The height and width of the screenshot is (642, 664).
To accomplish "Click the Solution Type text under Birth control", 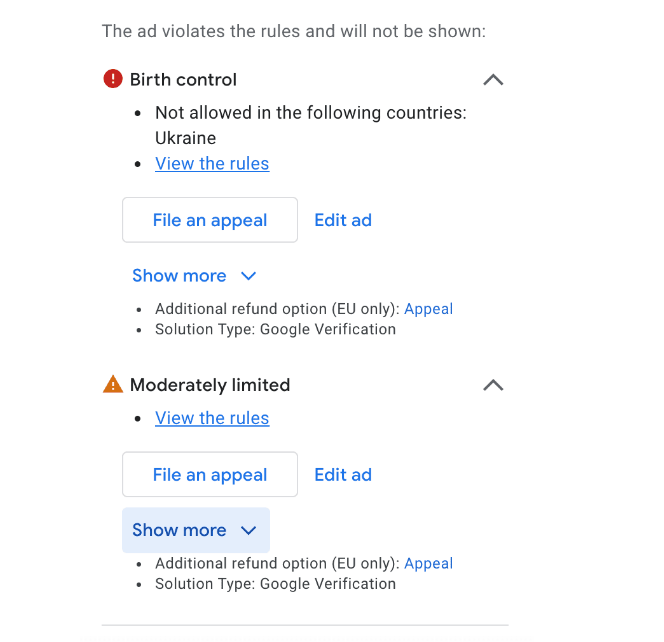I will [x=275, y=329].
